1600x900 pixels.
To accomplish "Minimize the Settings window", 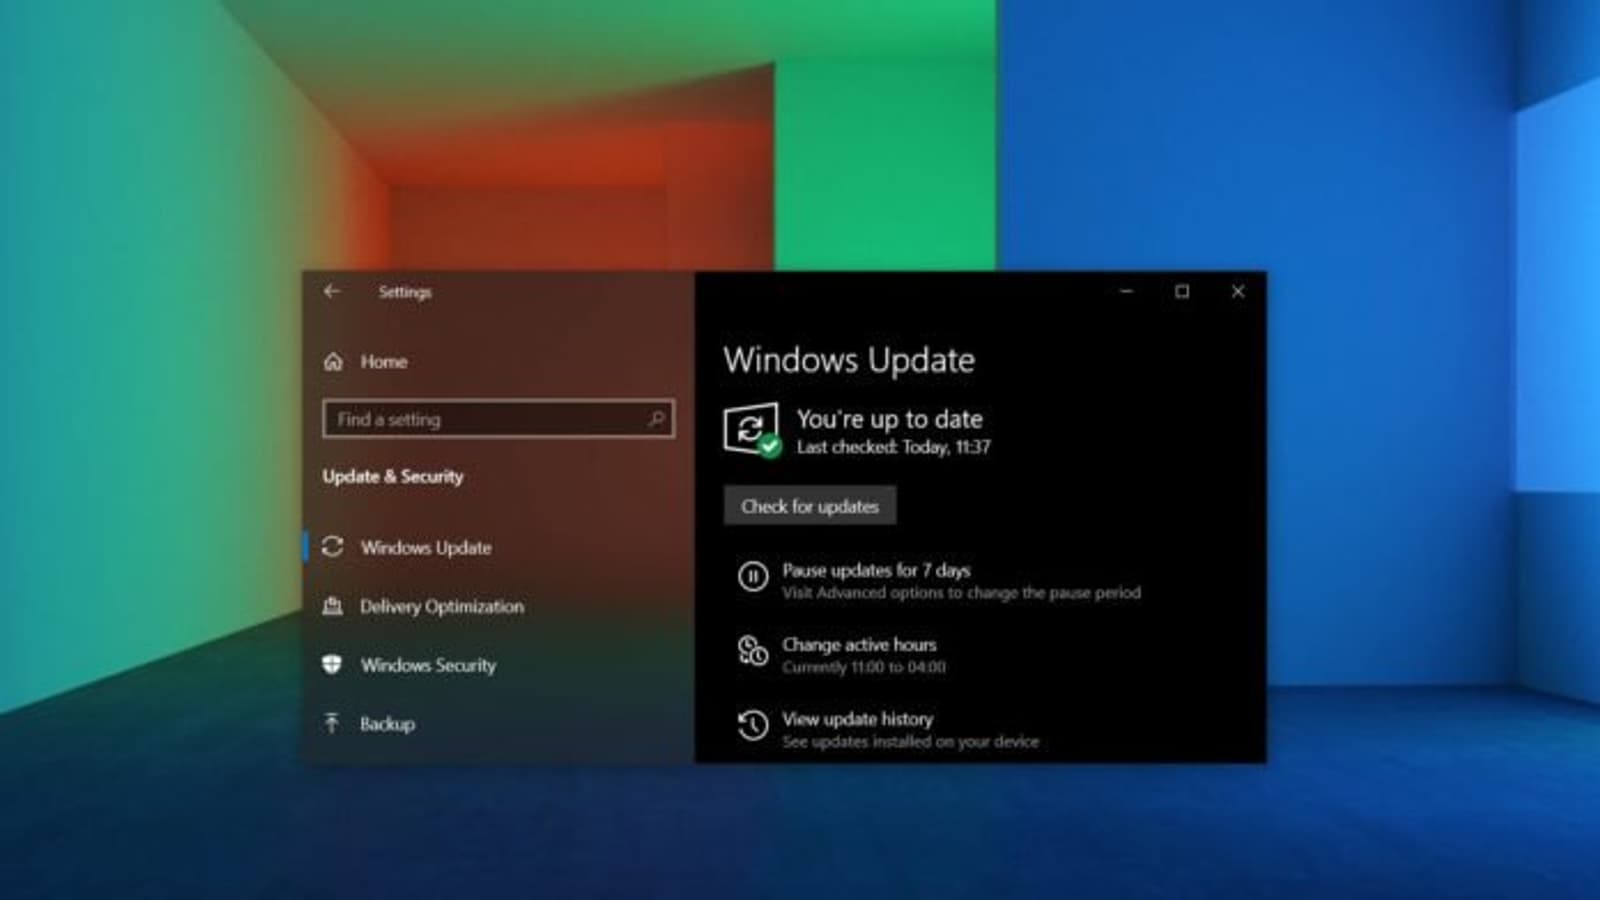I will tap(1127, 291).
